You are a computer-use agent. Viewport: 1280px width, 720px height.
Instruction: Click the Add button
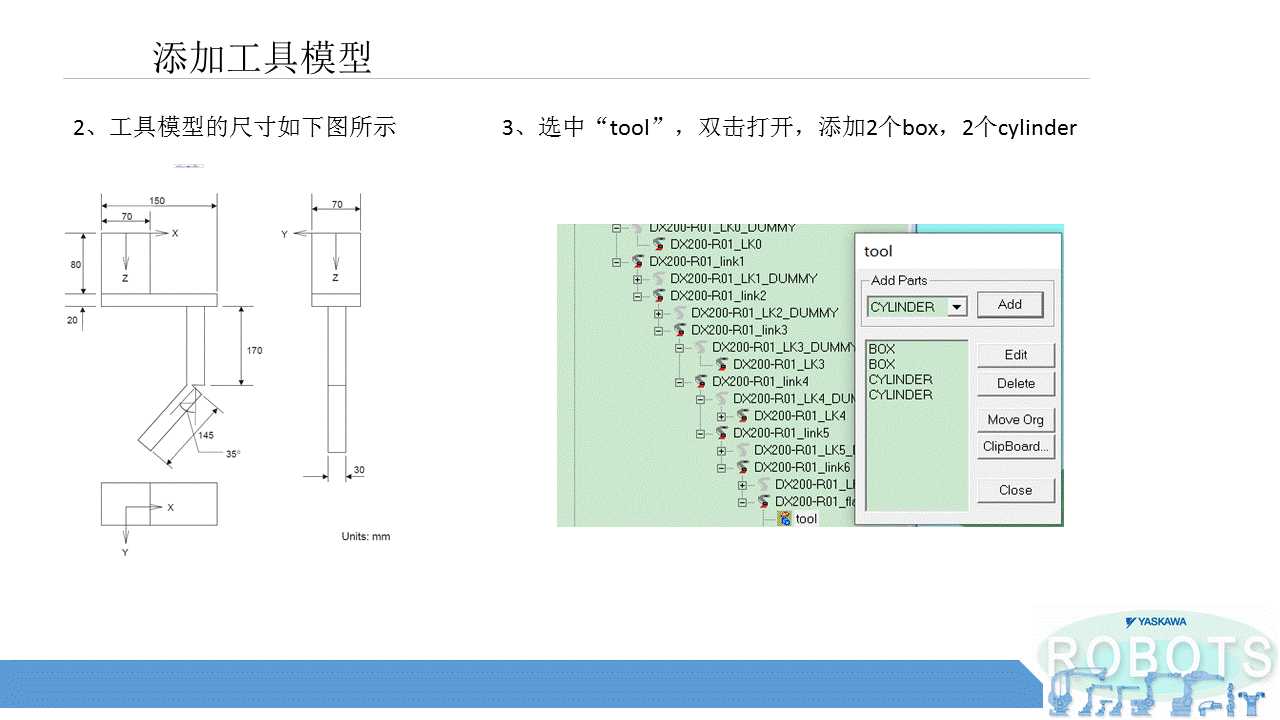tap(1010, 305)
